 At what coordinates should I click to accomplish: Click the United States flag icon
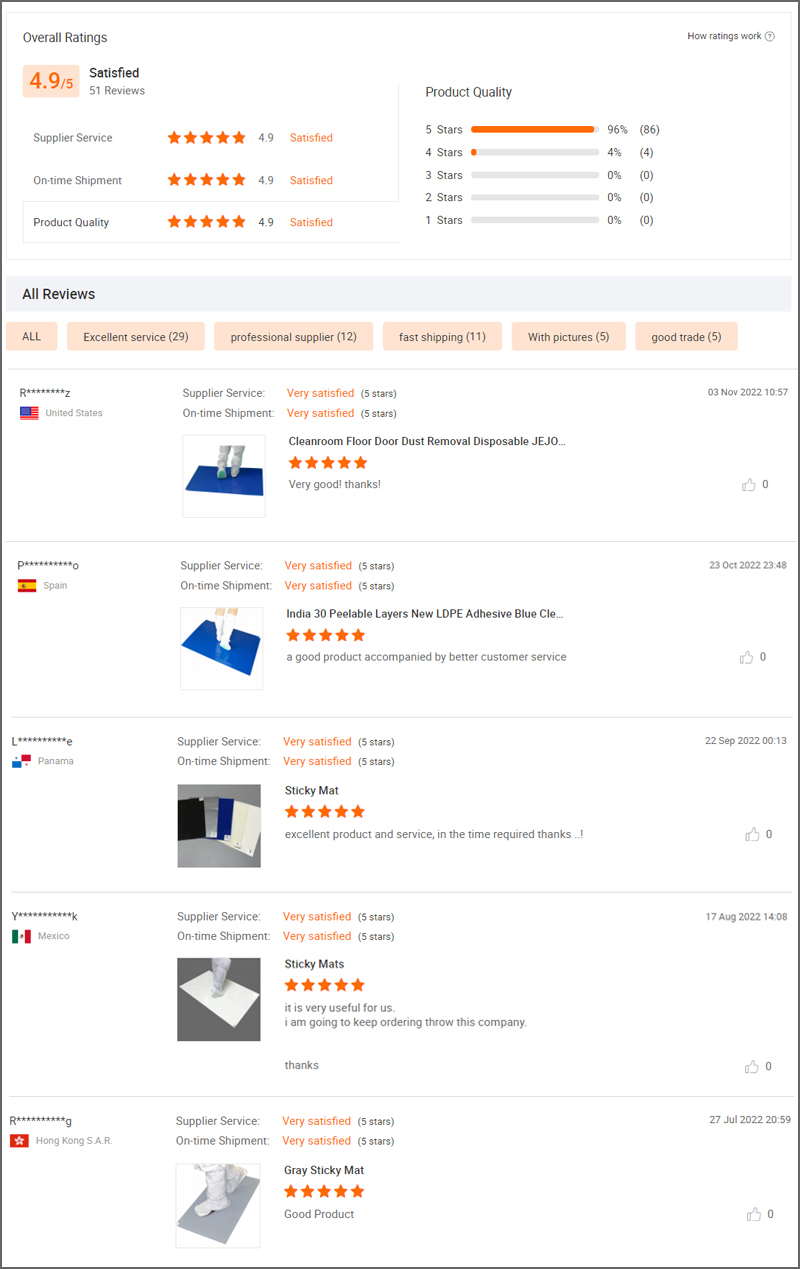click(x=28, y=413)
